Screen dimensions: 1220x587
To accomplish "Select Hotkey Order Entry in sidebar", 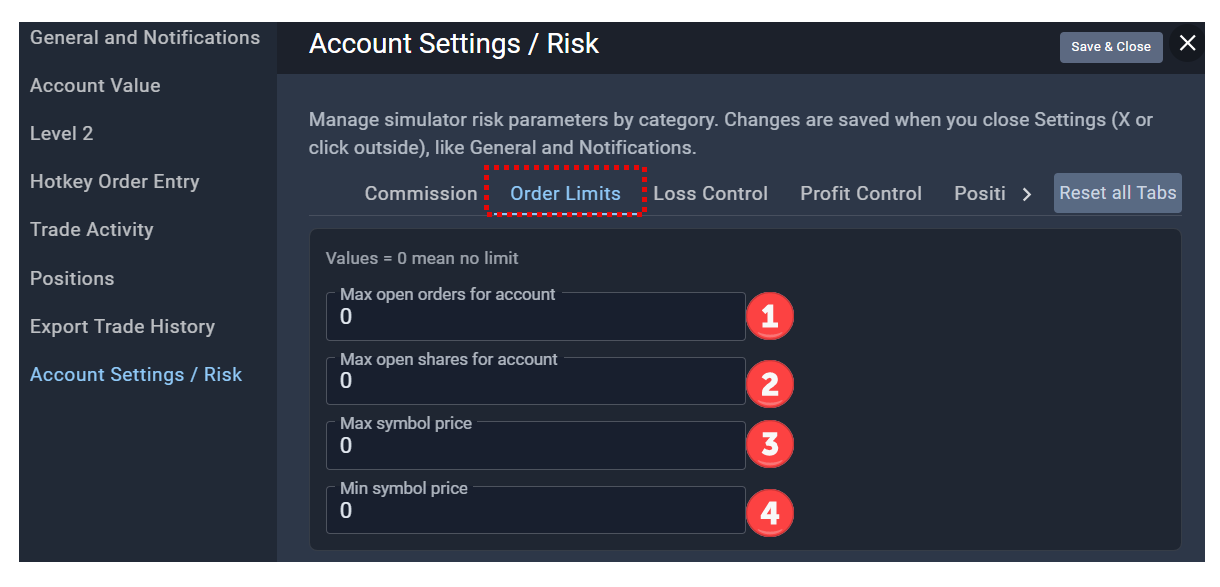I will (115, 181).
